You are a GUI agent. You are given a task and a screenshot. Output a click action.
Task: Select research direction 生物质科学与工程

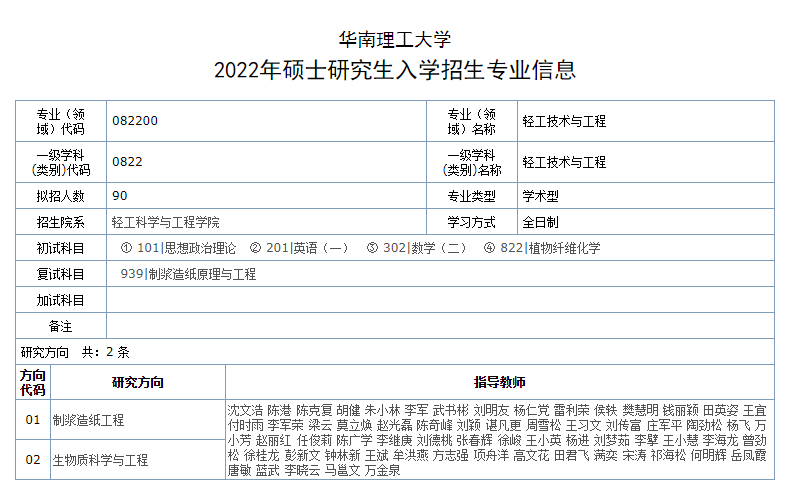pyautogui.click(x=100, y=460)
